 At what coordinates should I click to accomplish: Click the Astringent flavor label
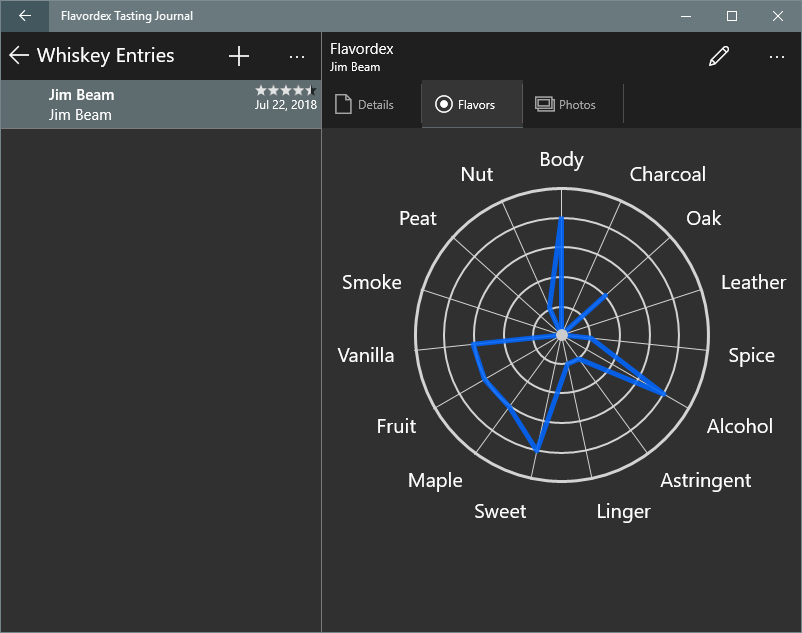coord(705,481)
